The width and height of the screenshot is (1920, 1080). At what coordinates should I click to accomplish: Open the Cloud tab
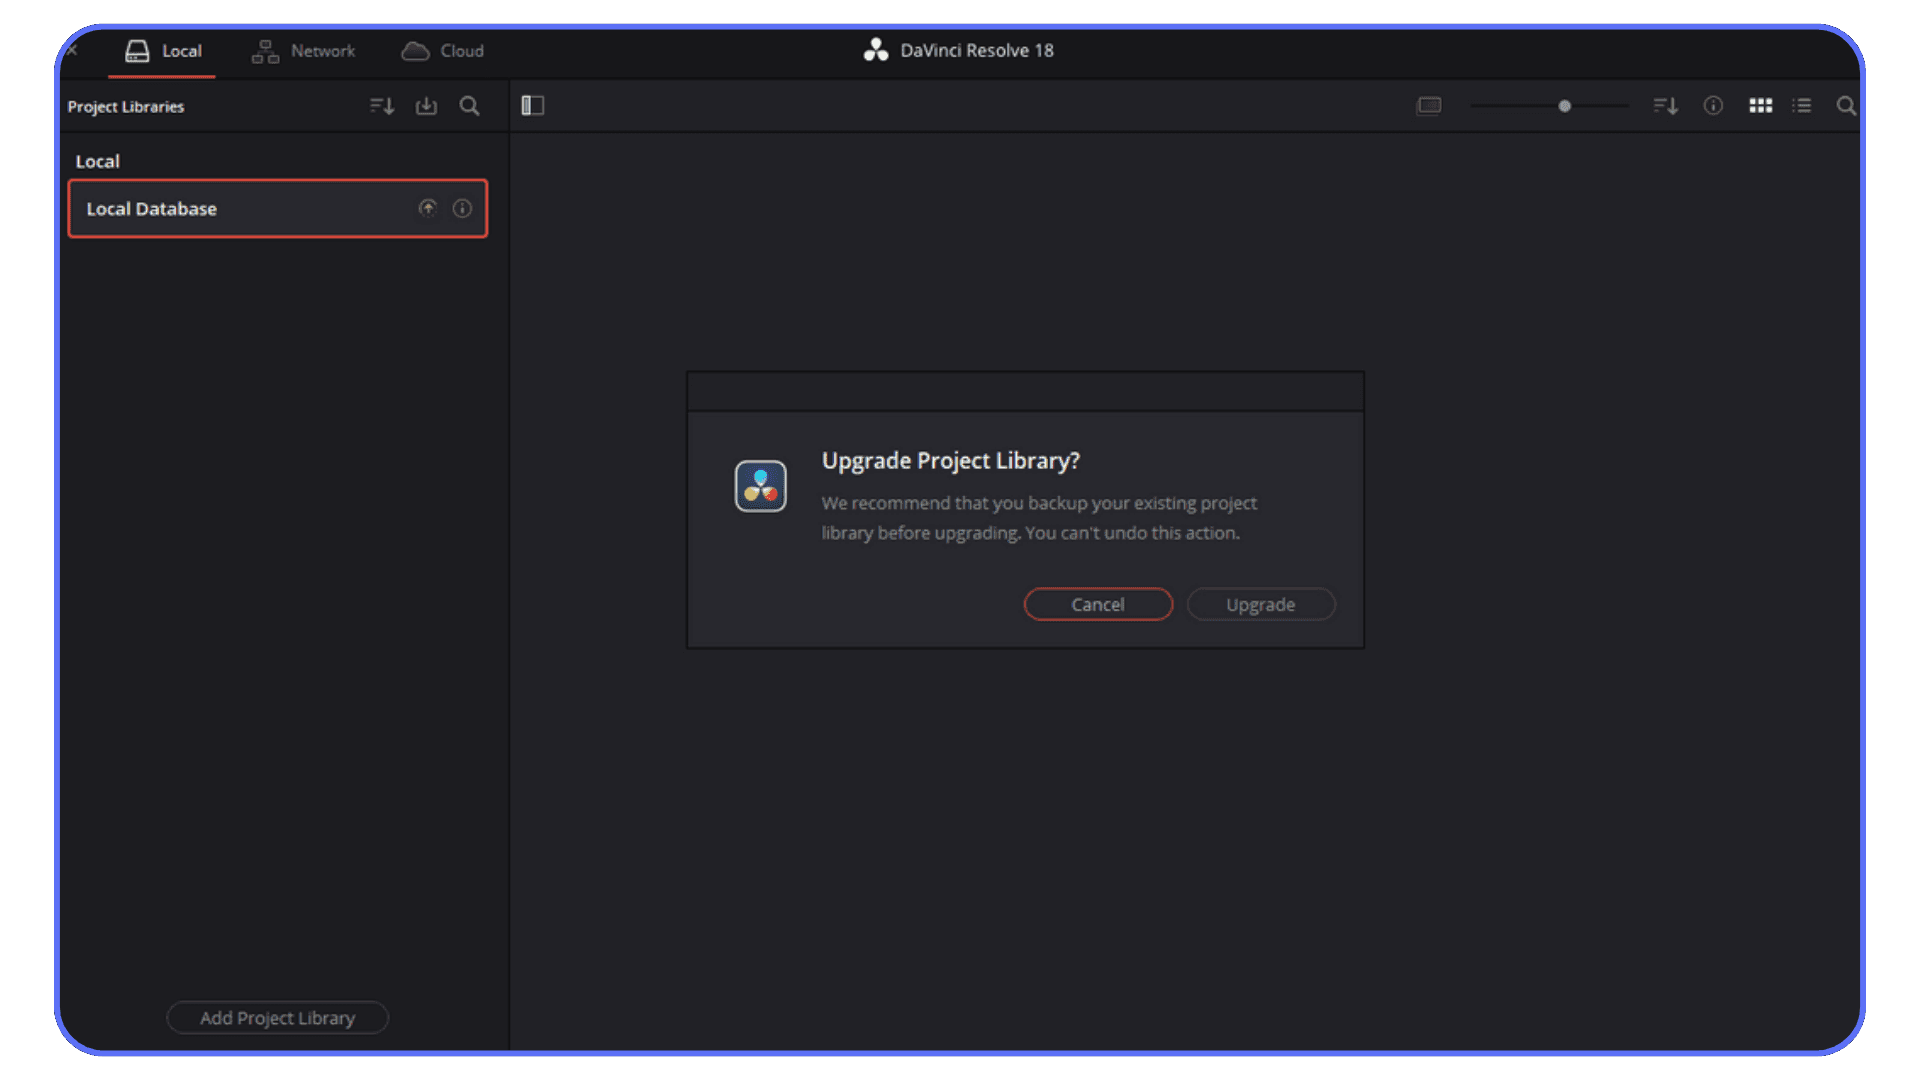point(442,51)
